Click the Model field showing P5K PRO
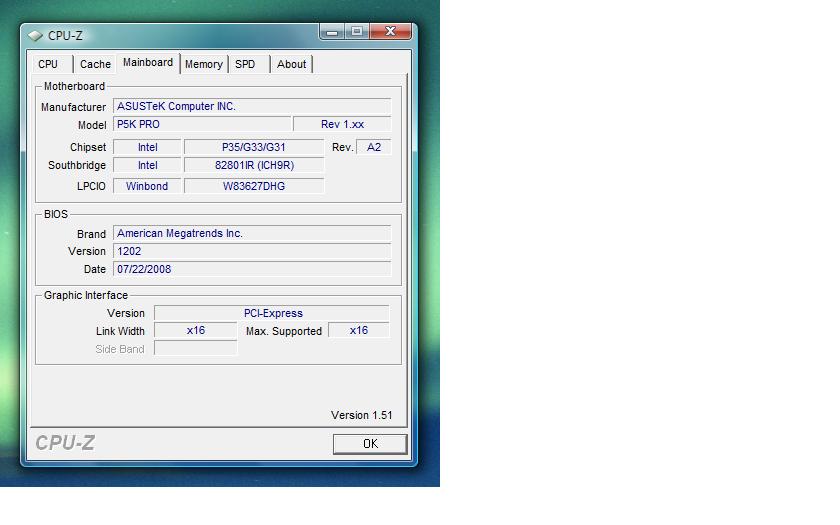Image resolution: width=840 pixels, height=525 pixels. click(x=201, y=124)
